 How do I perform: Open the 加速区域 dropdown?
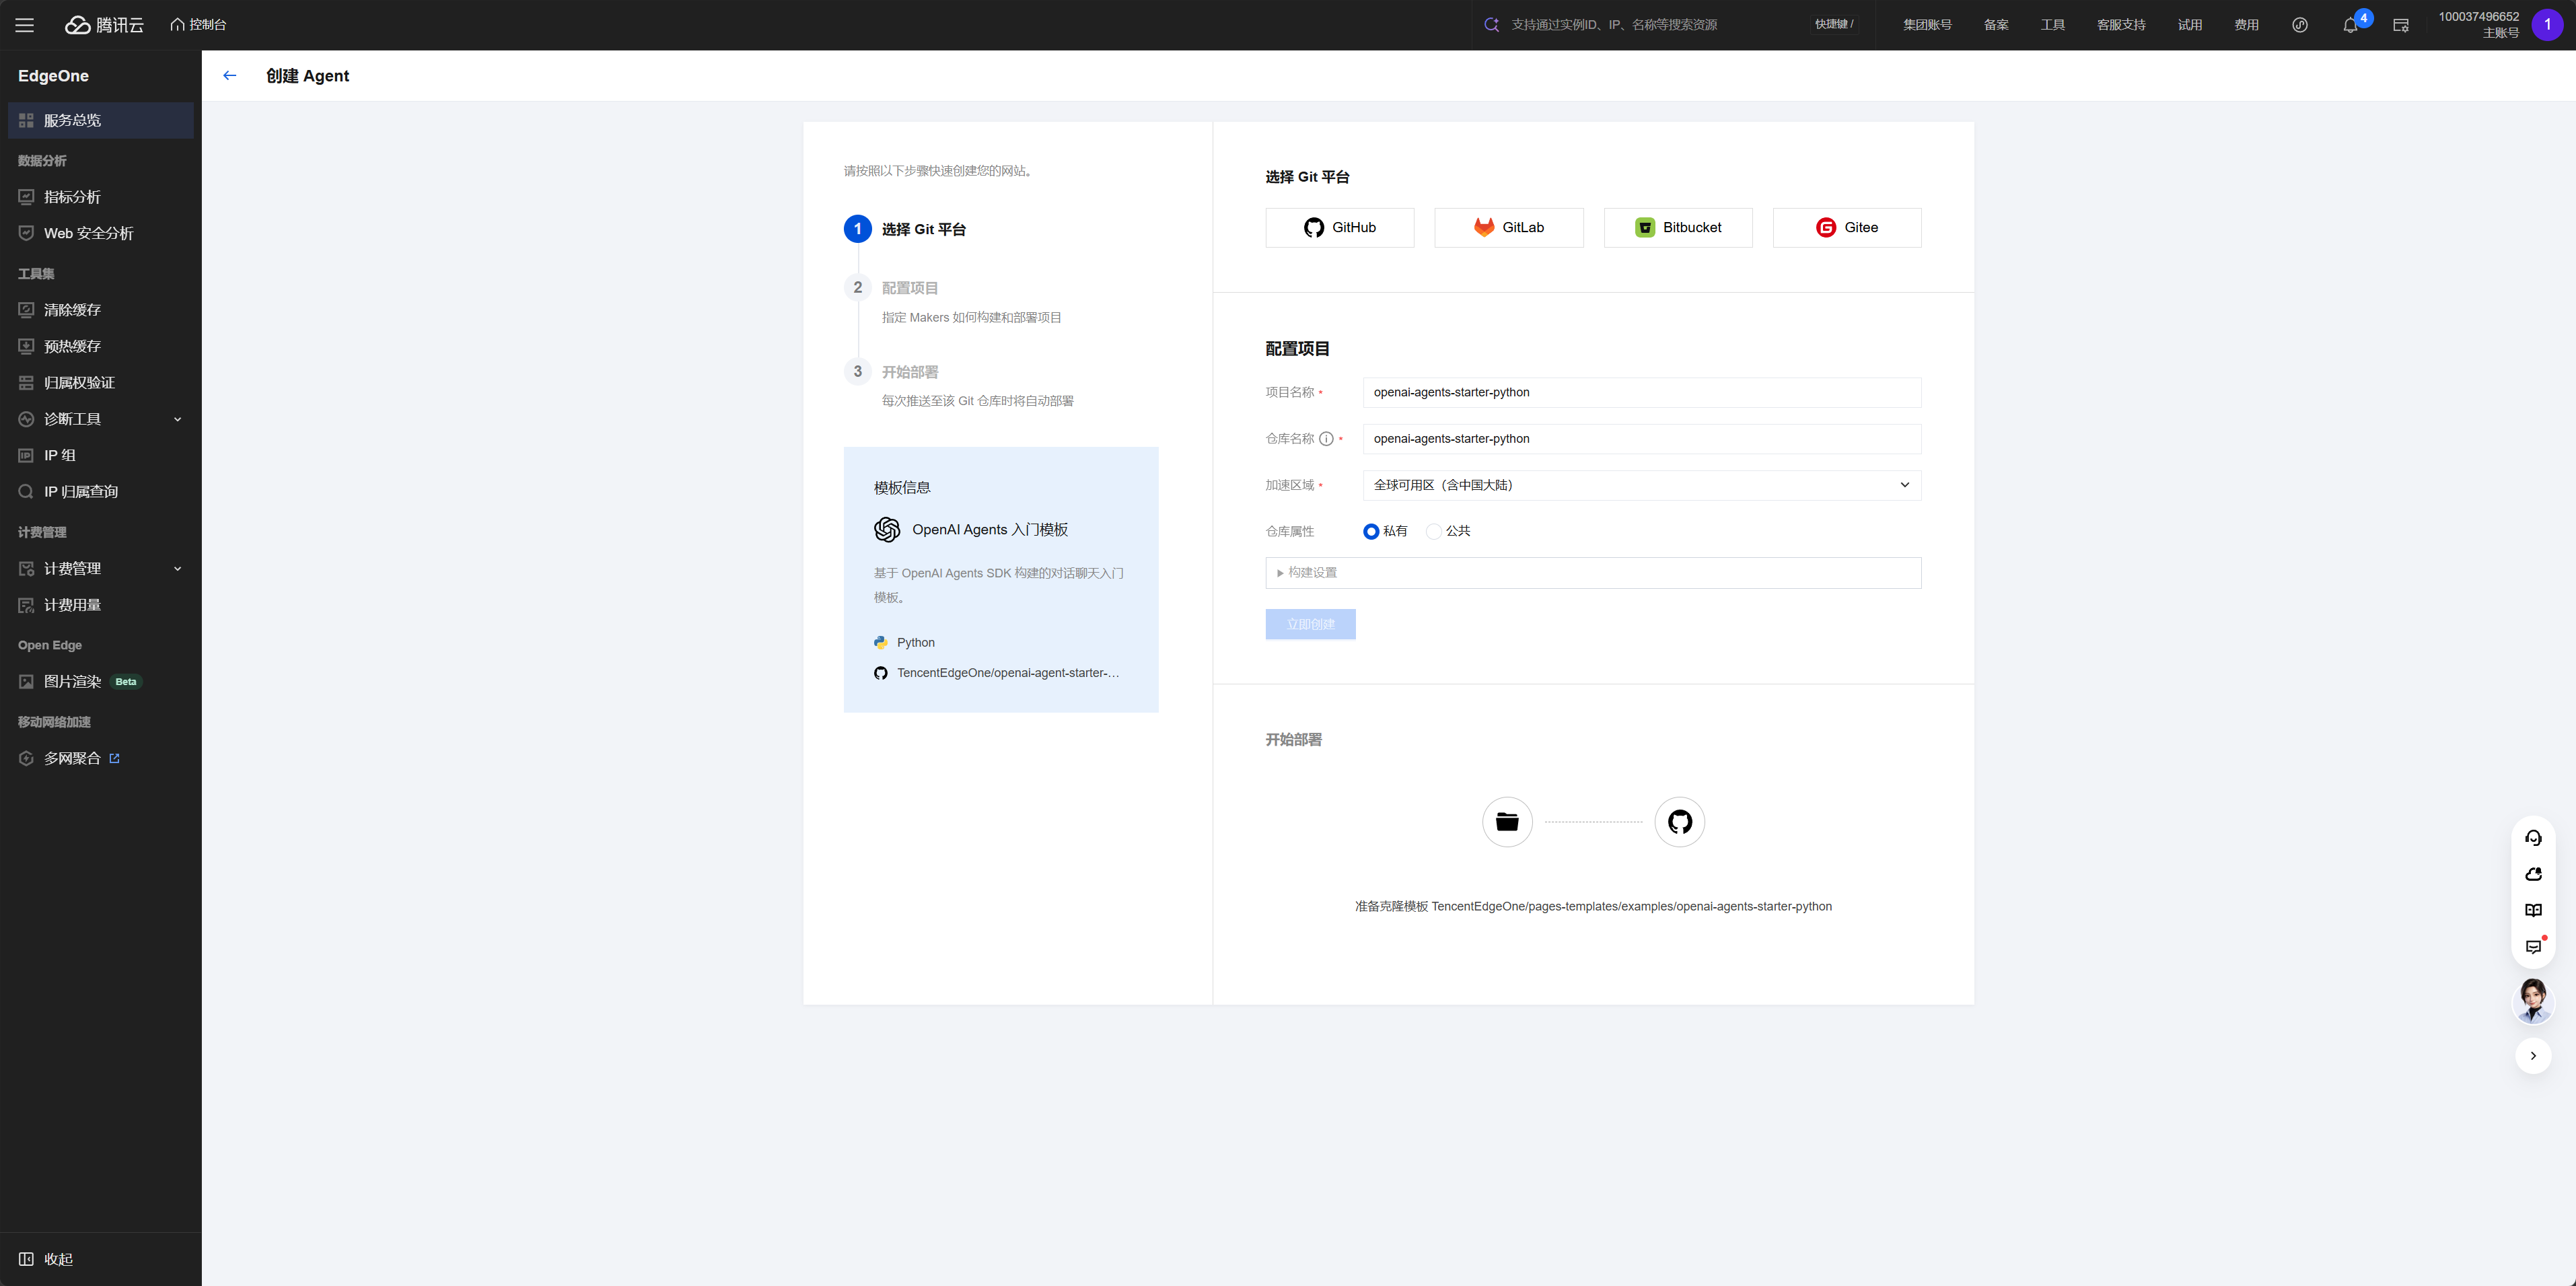1641,485
